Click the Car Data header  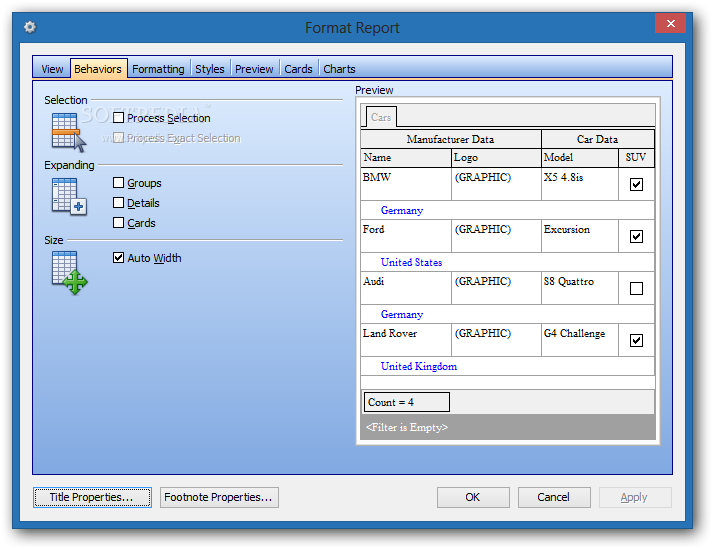598,139
